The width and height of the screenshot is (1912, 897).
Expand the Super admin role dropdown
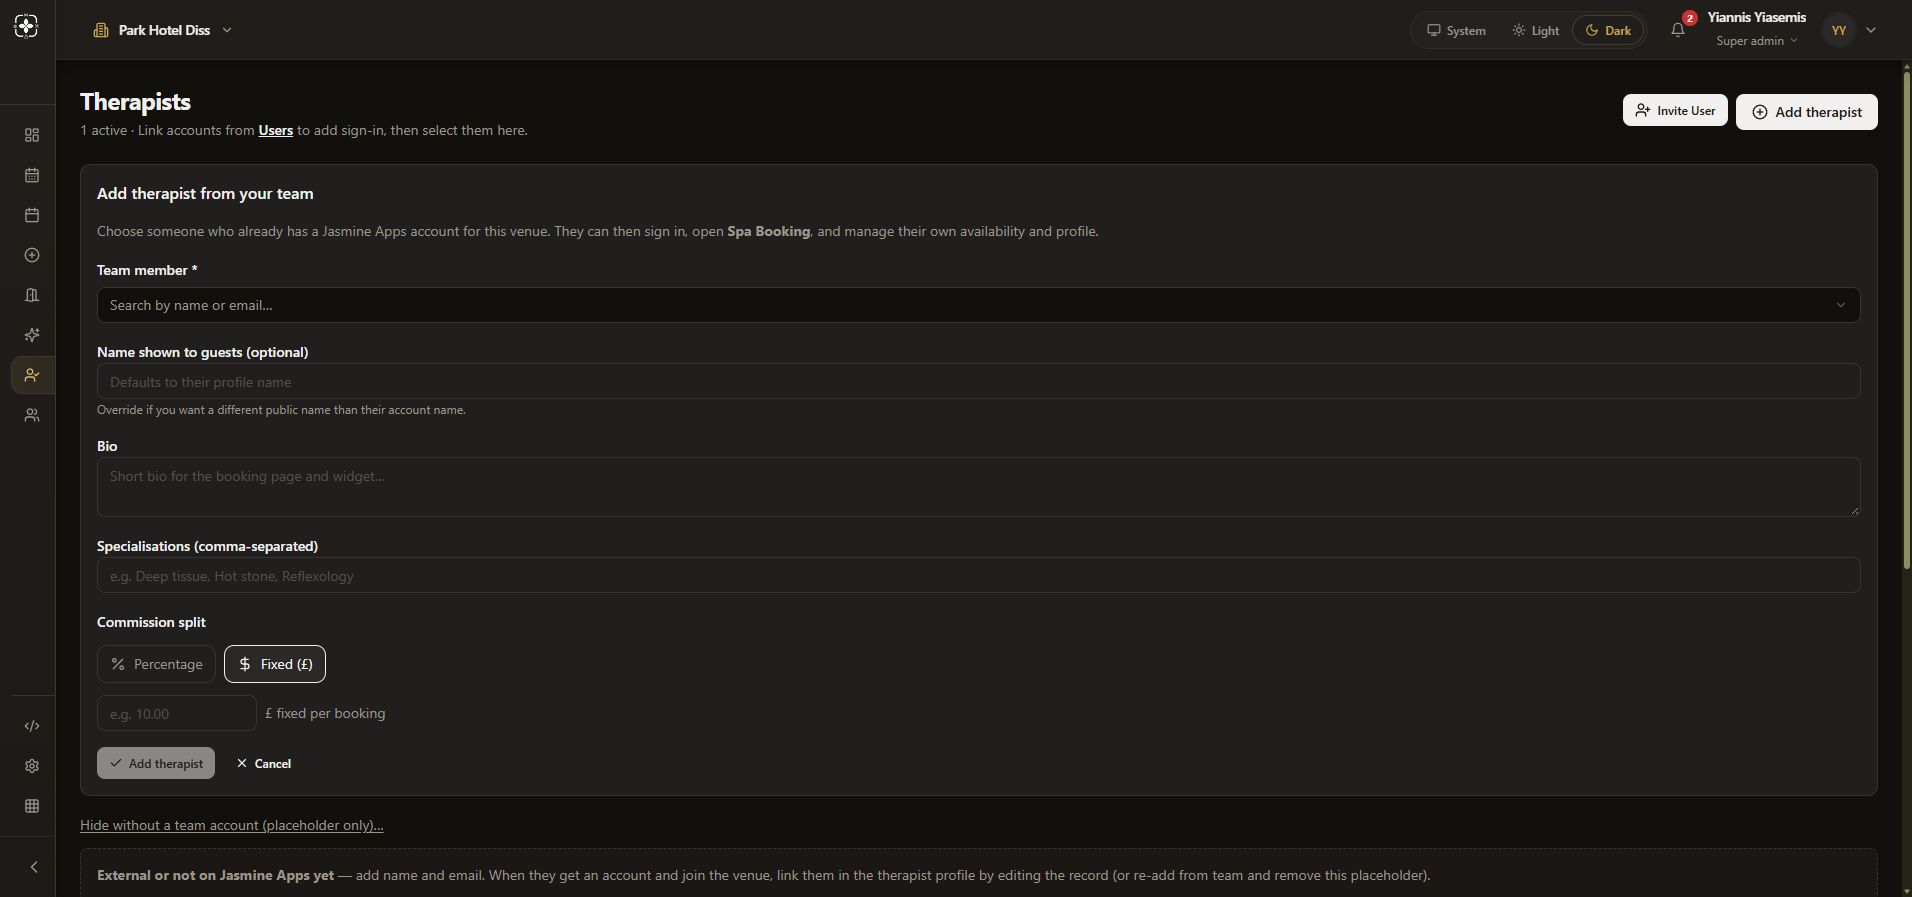pyautogui.click(x=1757, y=41)
